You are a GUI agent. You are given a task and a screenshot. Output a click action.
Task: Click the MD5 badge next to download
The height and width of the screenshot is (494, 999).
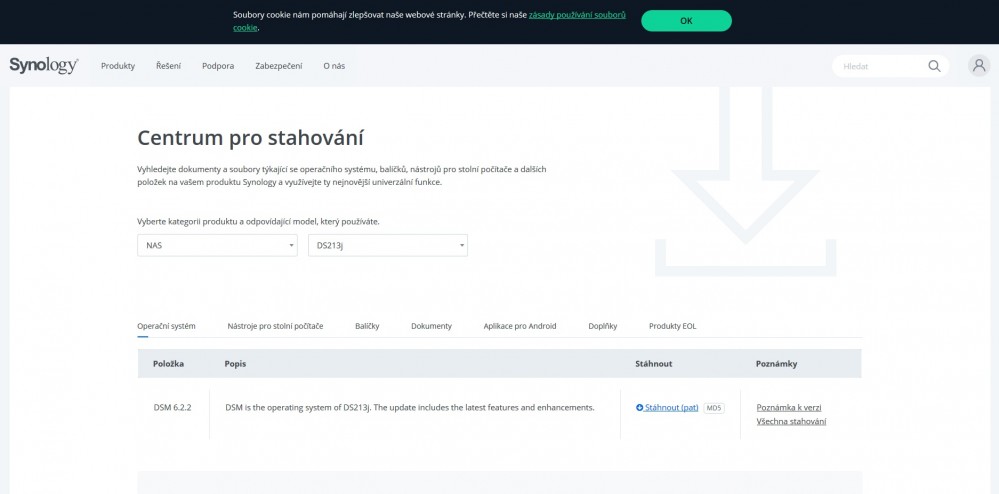[x=714, y=408]
